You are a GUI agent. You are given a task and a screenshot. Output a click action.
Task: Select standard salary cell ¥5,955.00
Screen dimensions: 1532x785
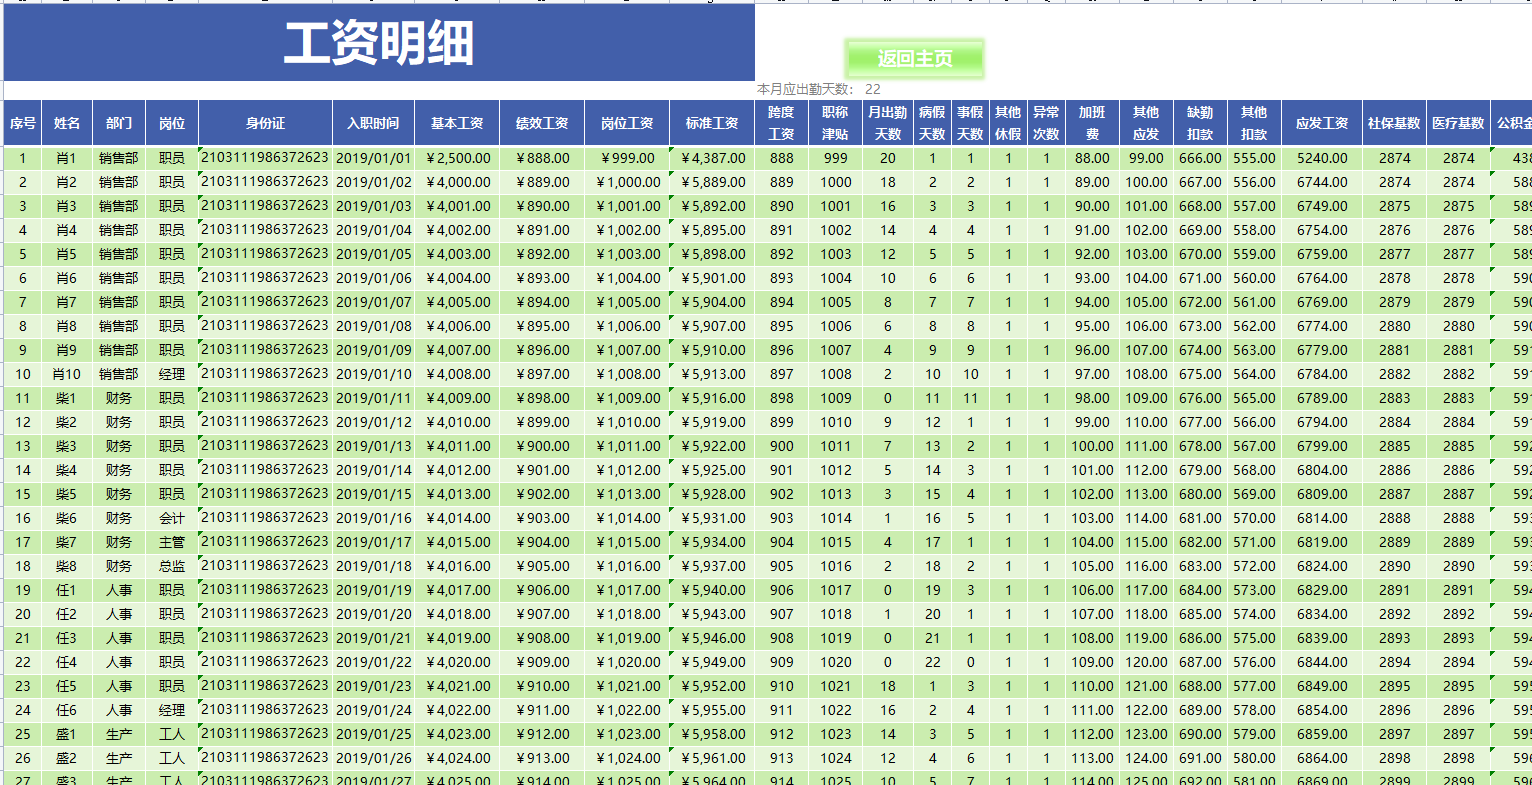click(712, 710)
